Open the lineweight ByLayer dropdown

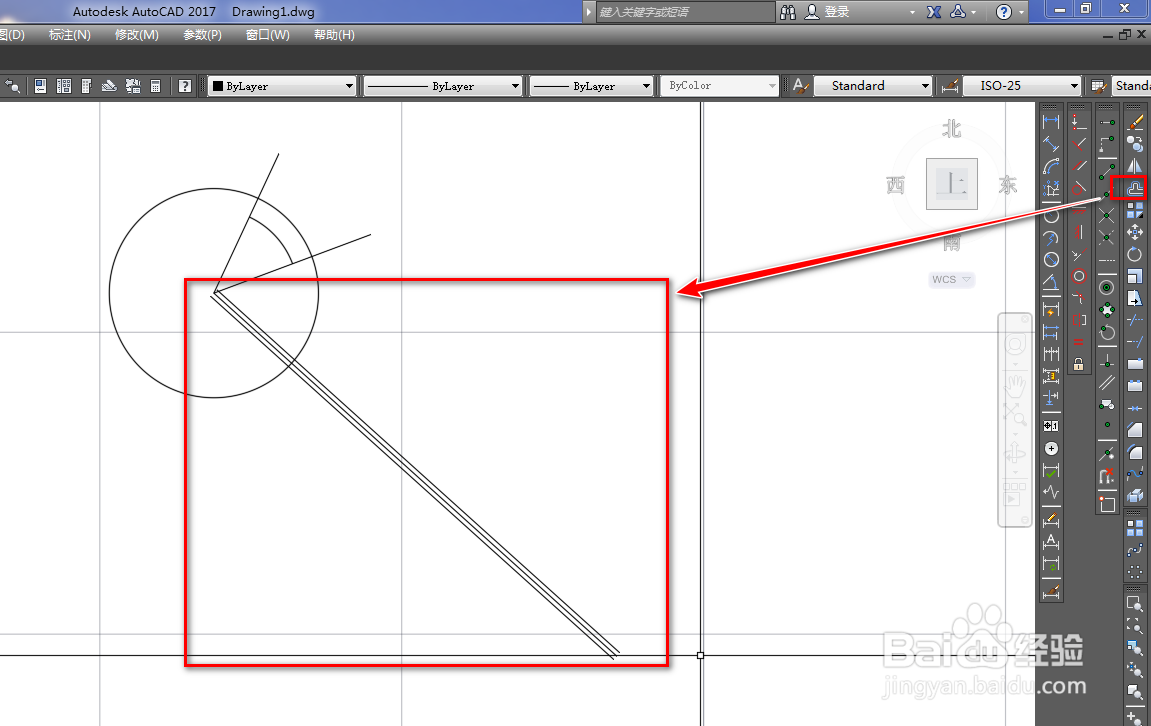pyautogui.click(x=592, y=86)
